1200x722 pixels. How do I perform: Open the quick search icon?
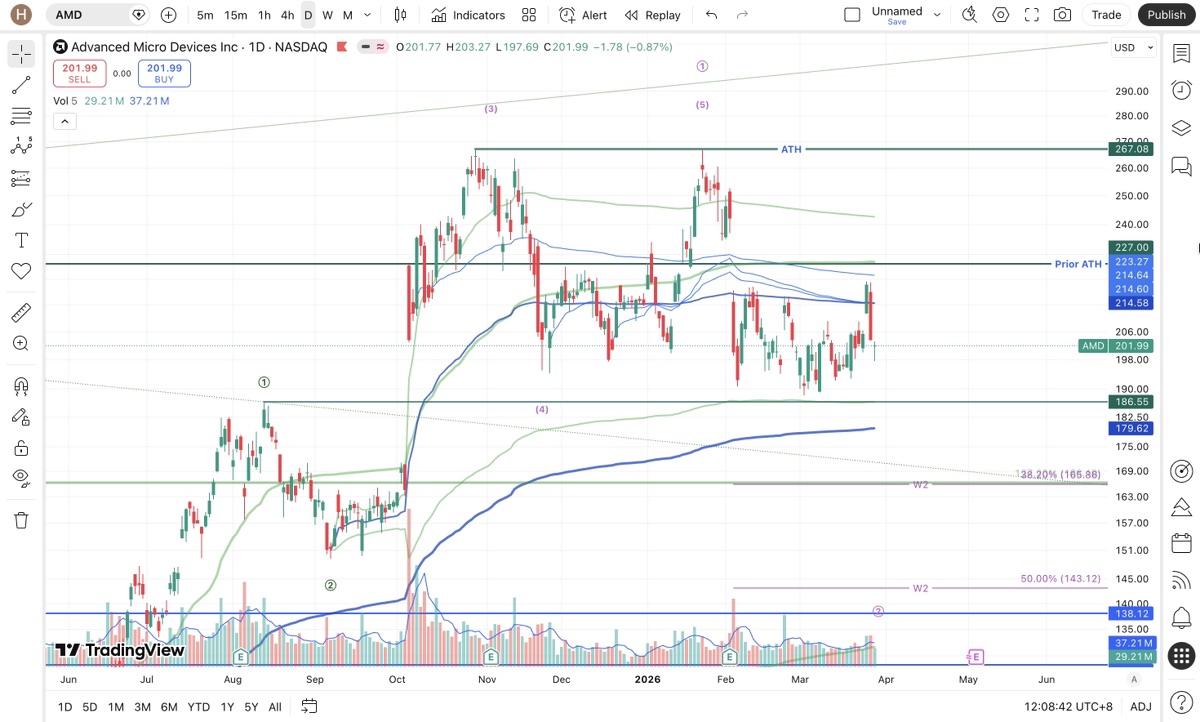click(x=969, y=15)
